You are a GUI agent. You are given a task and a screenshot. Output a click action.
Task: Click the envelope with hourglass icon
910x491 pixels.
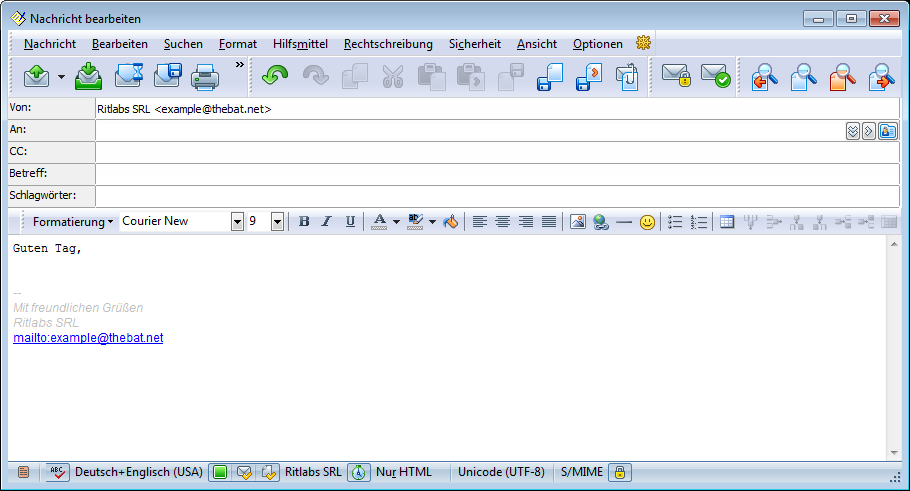(128, 77)
